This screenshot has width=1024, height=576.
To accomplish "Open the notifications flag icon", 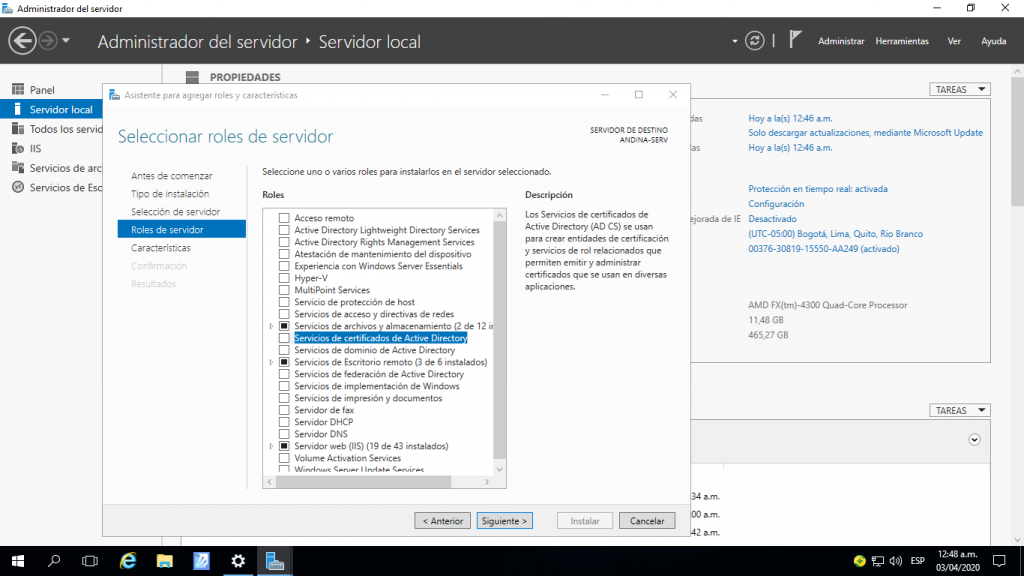I will tap(794, 40).
